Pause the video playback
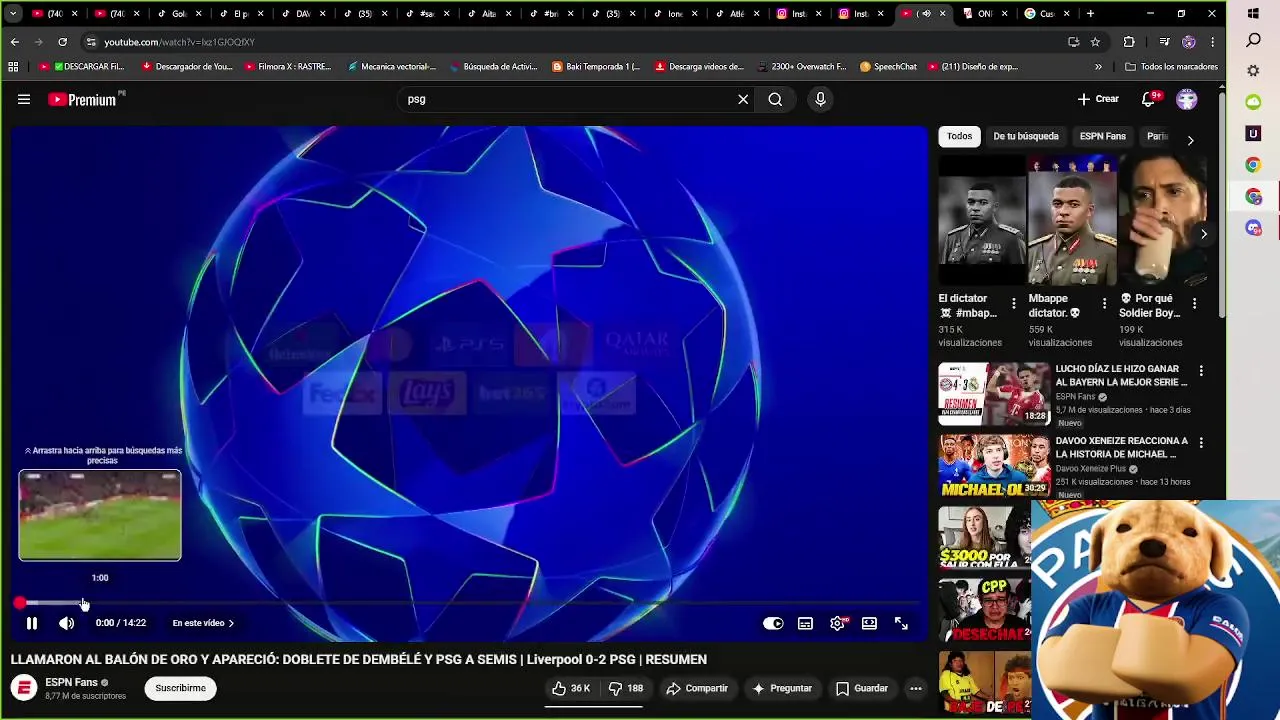Screen dimensions: 1280x720 point(32,623)
